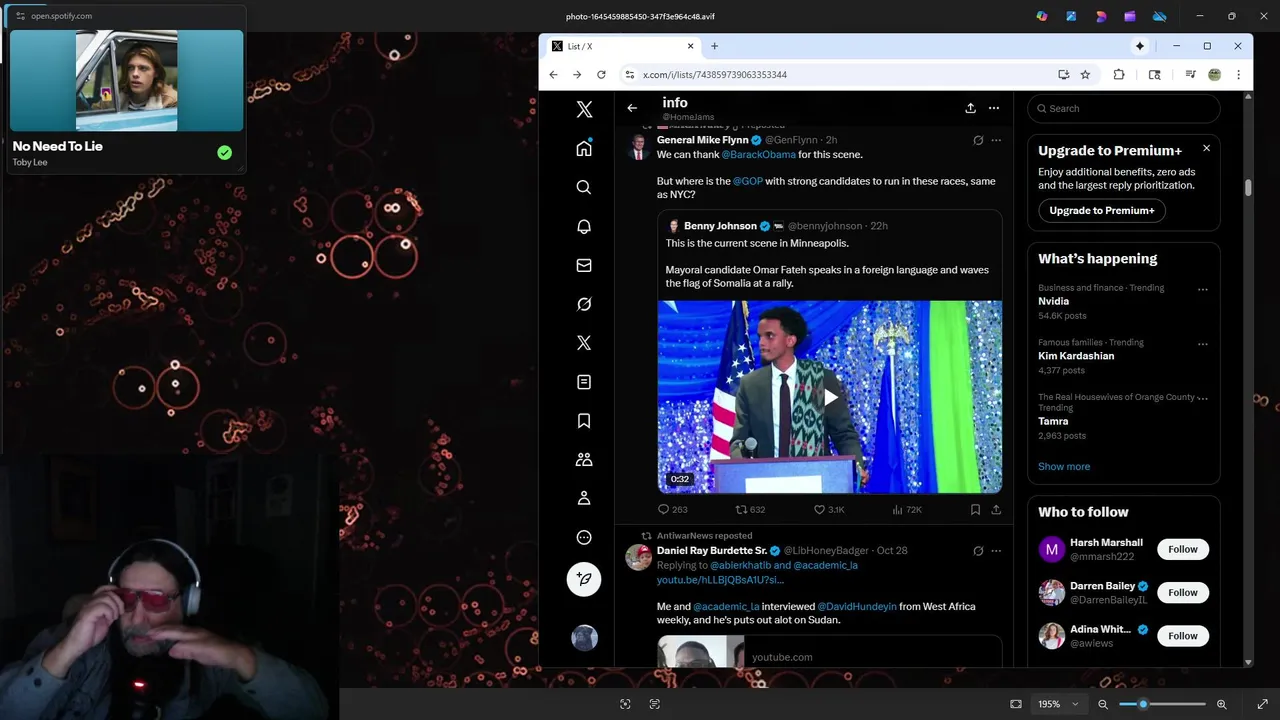Open the 195% zoom level dropdown

1058,704
